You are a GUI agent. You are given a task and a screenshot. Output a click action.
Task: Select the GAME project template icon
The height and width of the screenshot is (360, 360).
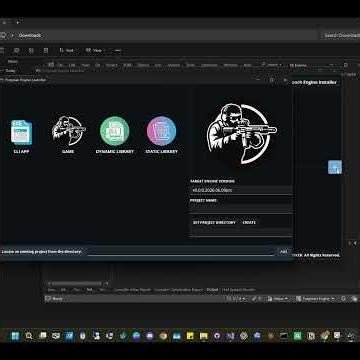(x=68, y=131)
